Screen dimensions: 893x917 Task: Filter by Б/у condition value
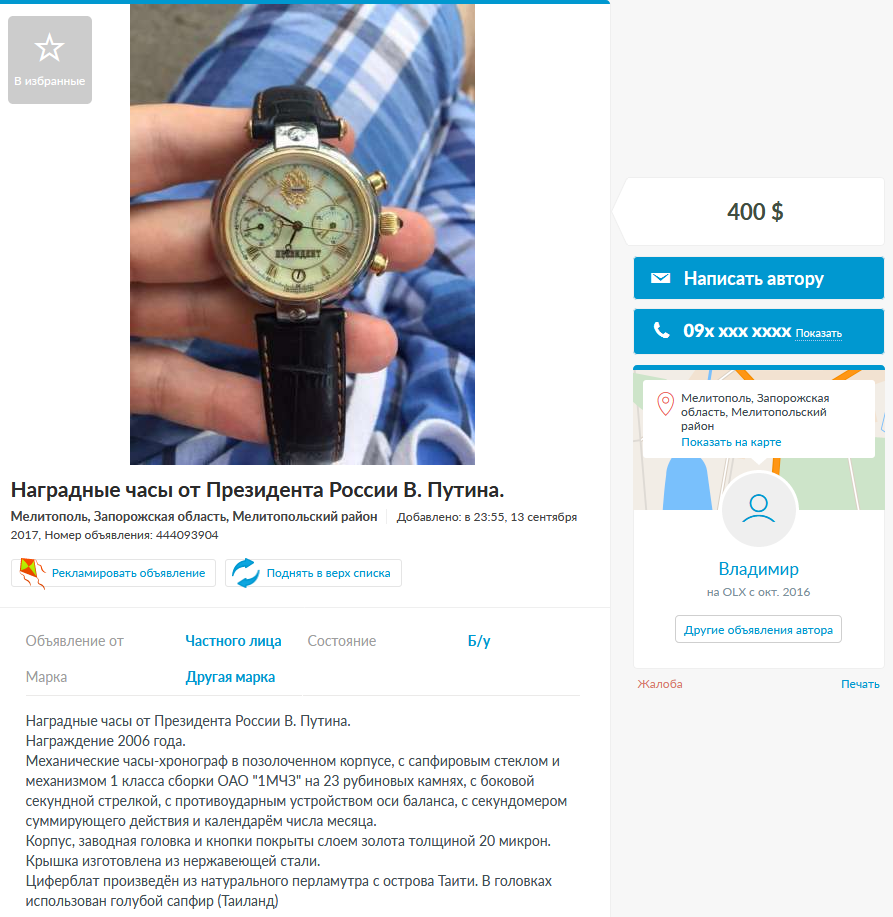pyautogui.click(x=479, y=641)
